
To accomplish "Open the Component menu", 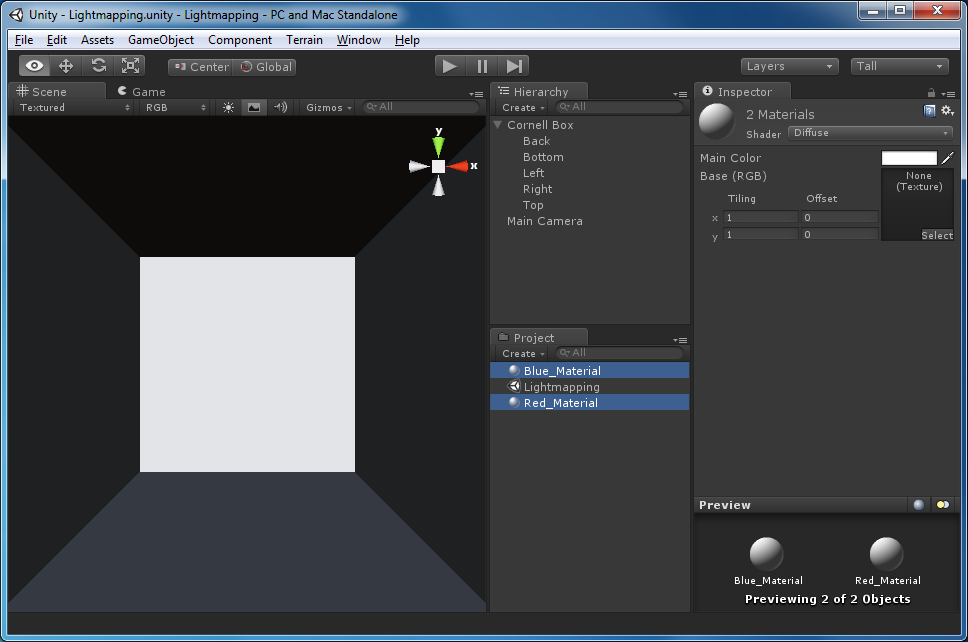I will [x=240, y=40].
